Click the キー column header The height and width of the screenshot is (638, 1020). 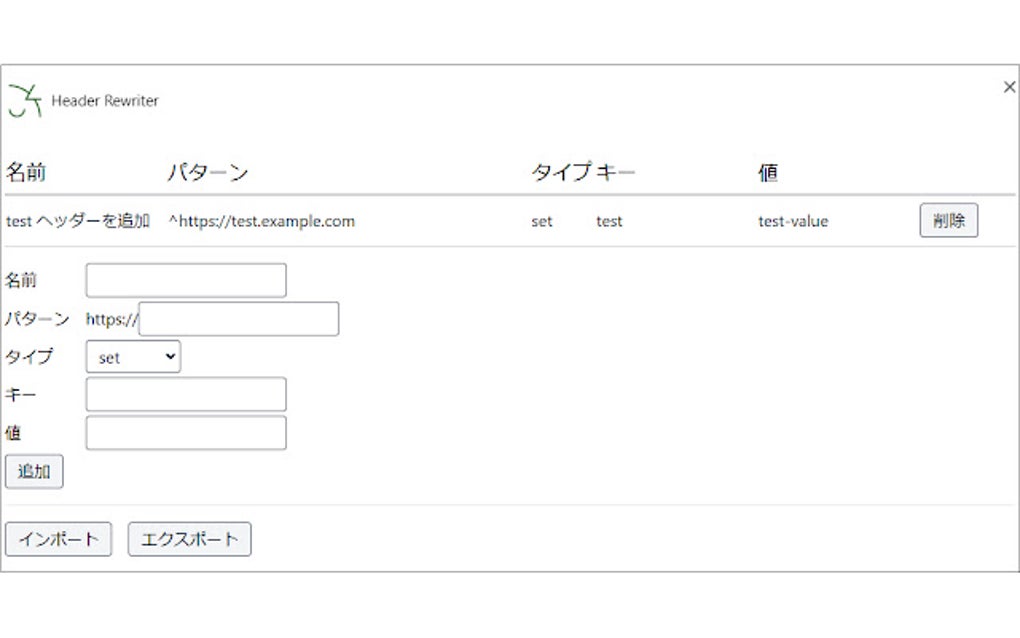[616, 173]
